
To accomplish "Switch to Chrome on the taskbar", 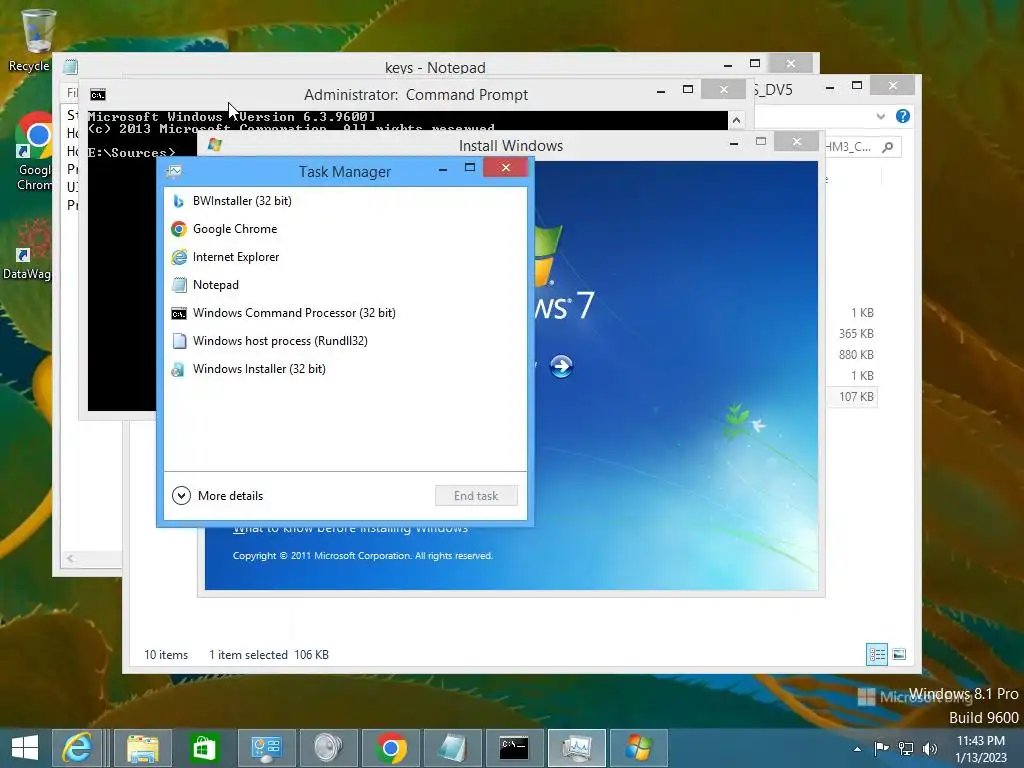I will pos(391,748).
